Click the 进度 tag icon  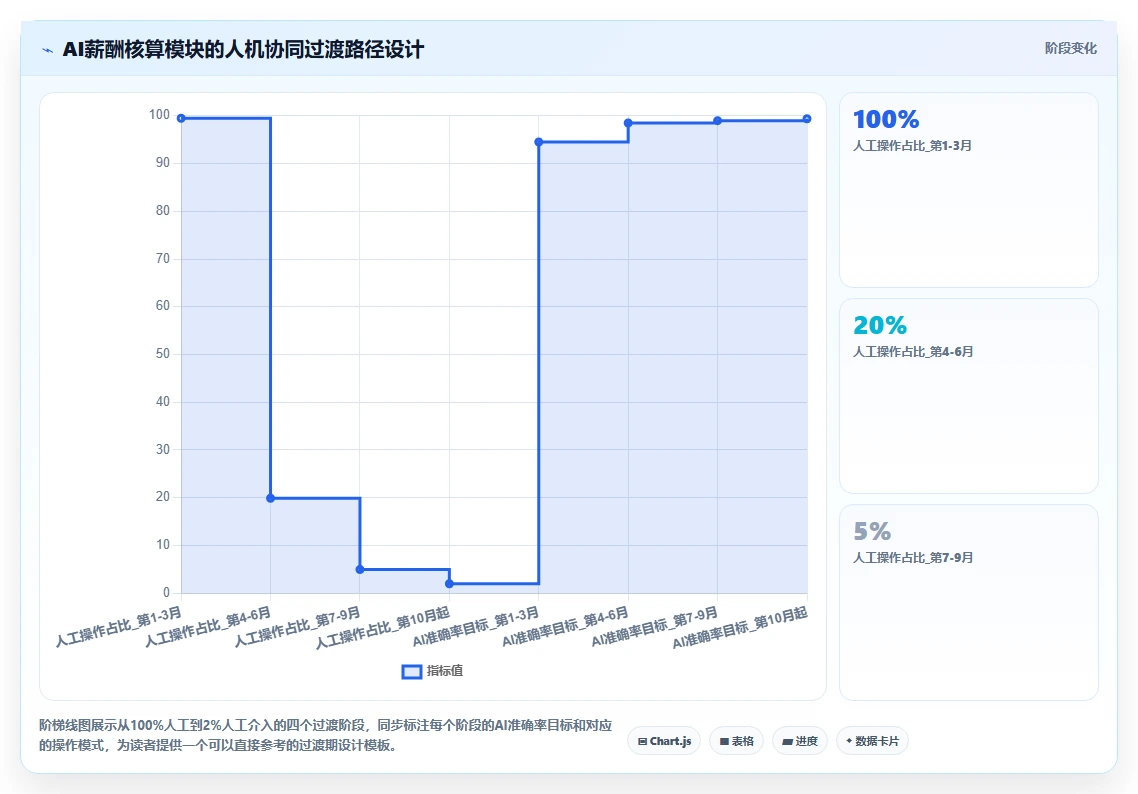[x=787, y=742]
